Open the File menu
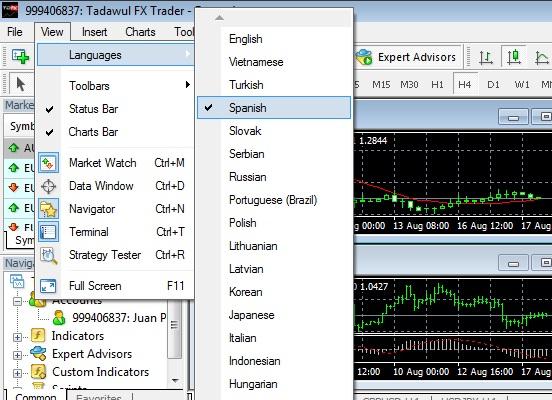The image size is (552, 400). (x=15, y=32)
